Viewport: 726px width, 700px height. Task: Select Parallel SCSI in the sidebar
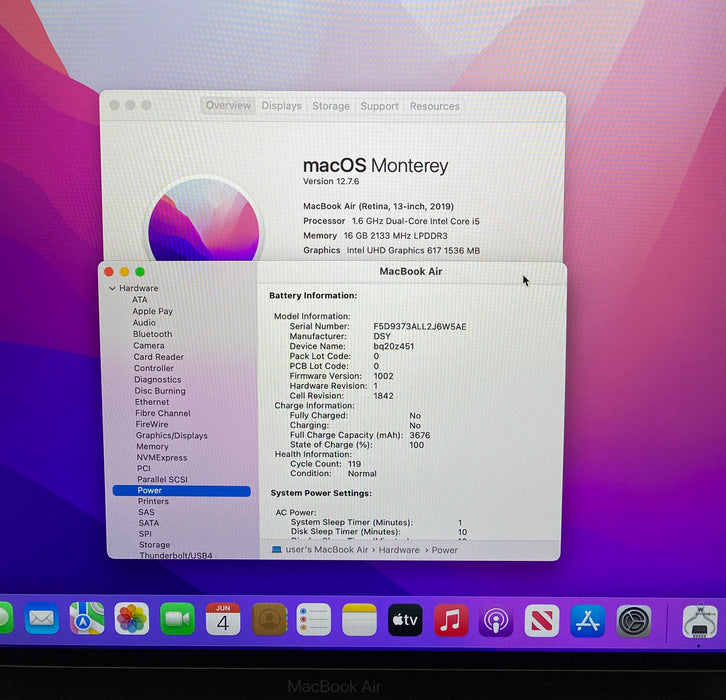pyautogui.click(x=163, y=479)
